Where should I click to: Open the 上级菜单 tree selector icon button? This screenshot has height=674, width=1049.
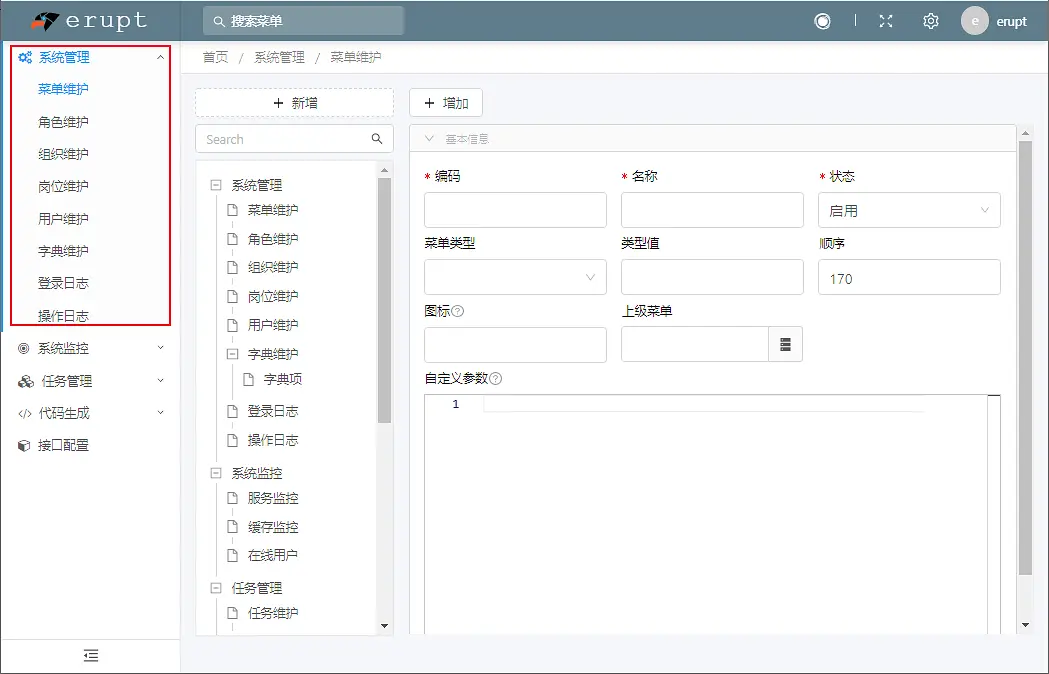[786, 344]
